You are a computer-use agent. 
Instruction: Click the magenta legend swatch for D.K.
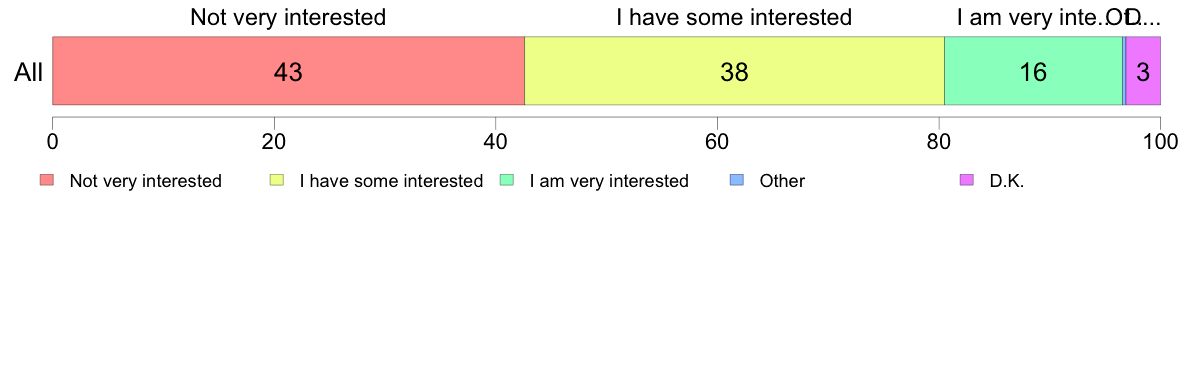[966, 180]
